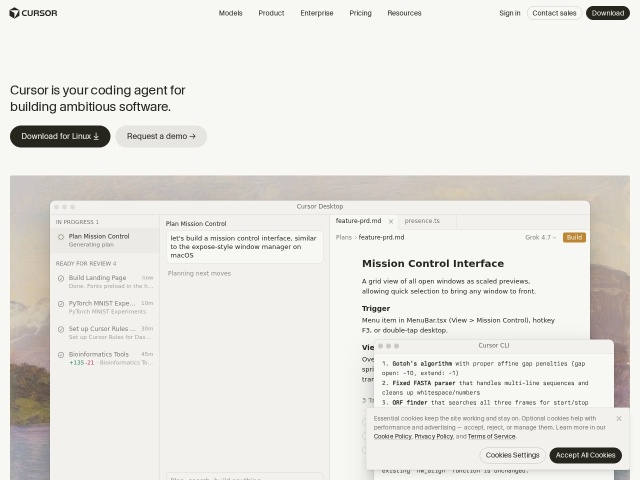
Task: Open the Grok 4.7 model dropdown
Action: click(x=540, y=237)
